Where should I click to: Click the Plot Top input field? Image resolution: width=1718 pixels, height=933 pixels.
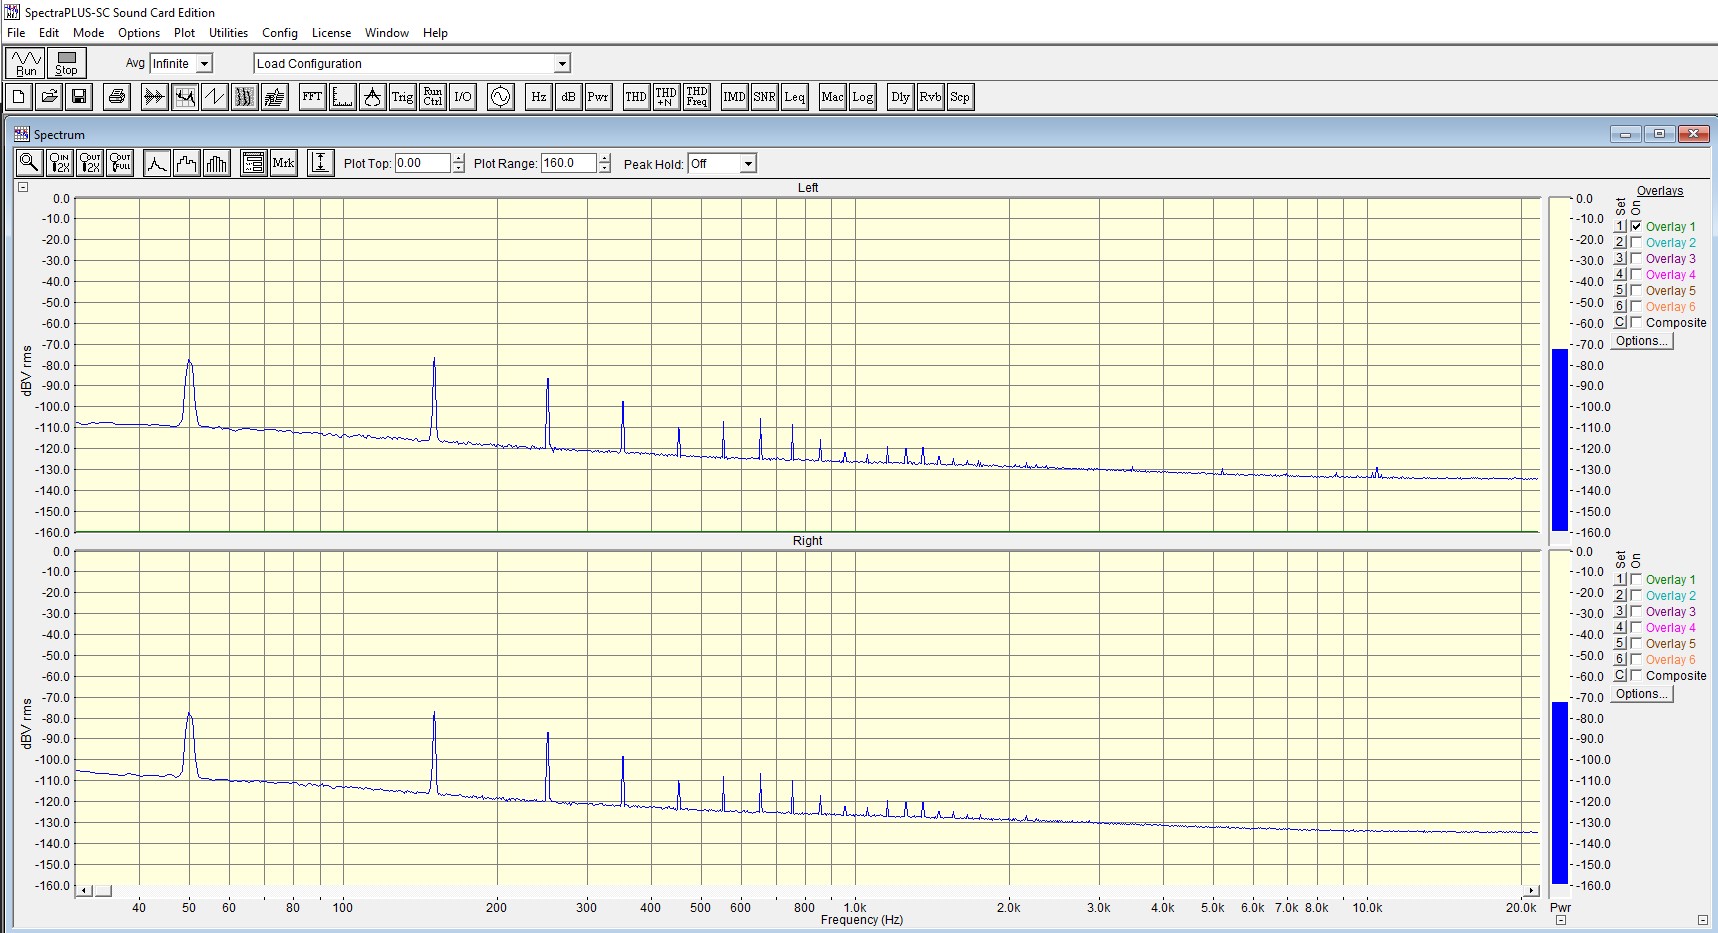point(423,163)
